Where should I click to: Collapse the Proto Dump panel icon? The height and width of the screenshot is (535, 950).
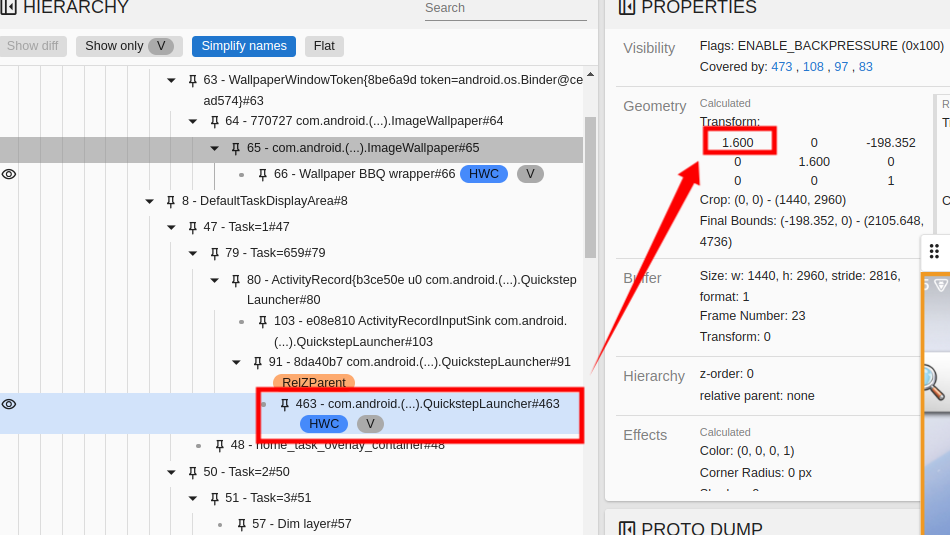[x=626, y=528]
